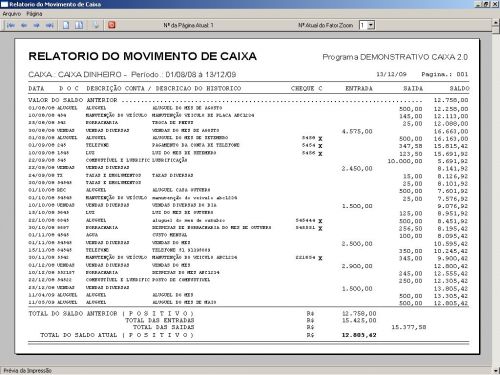
Task: Click the saida value 10.000,00
Action: (x=405, y=161)
